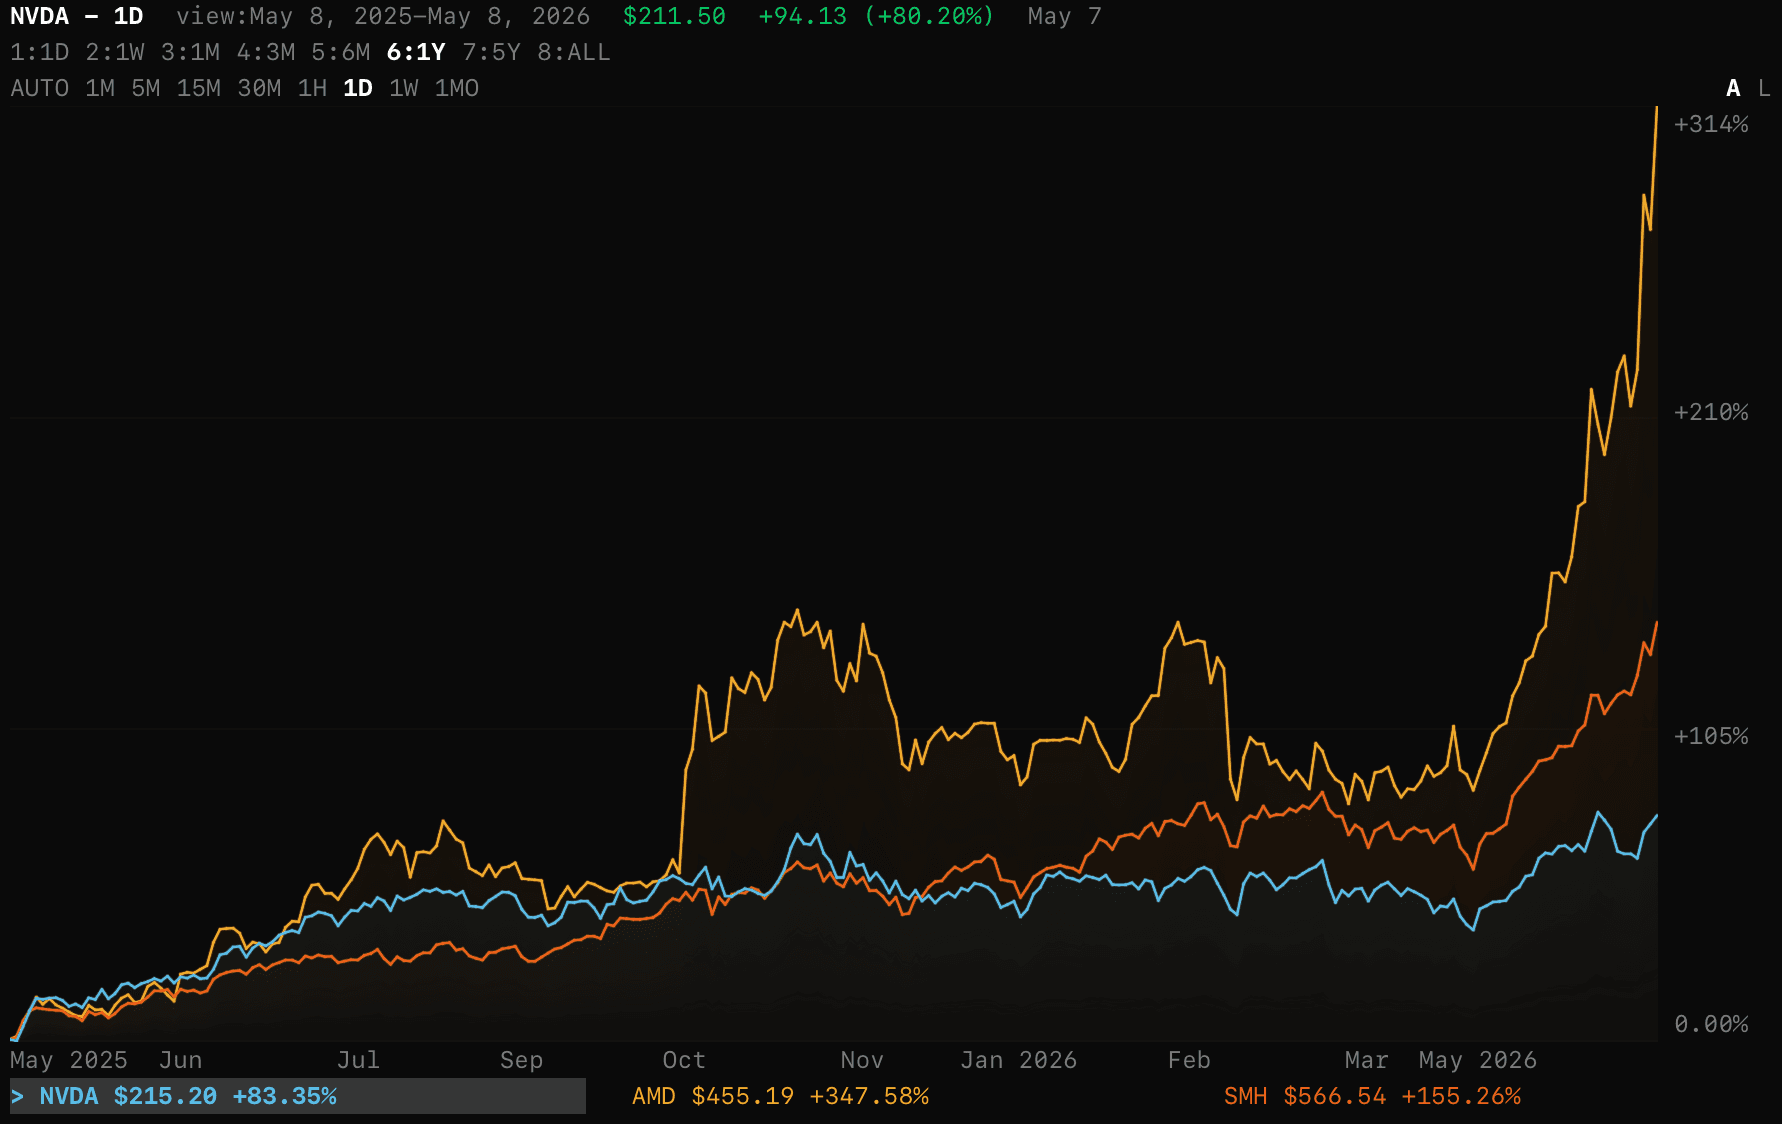Switch to the 5:6M range
The image size is (1782, 1124).
341,52
